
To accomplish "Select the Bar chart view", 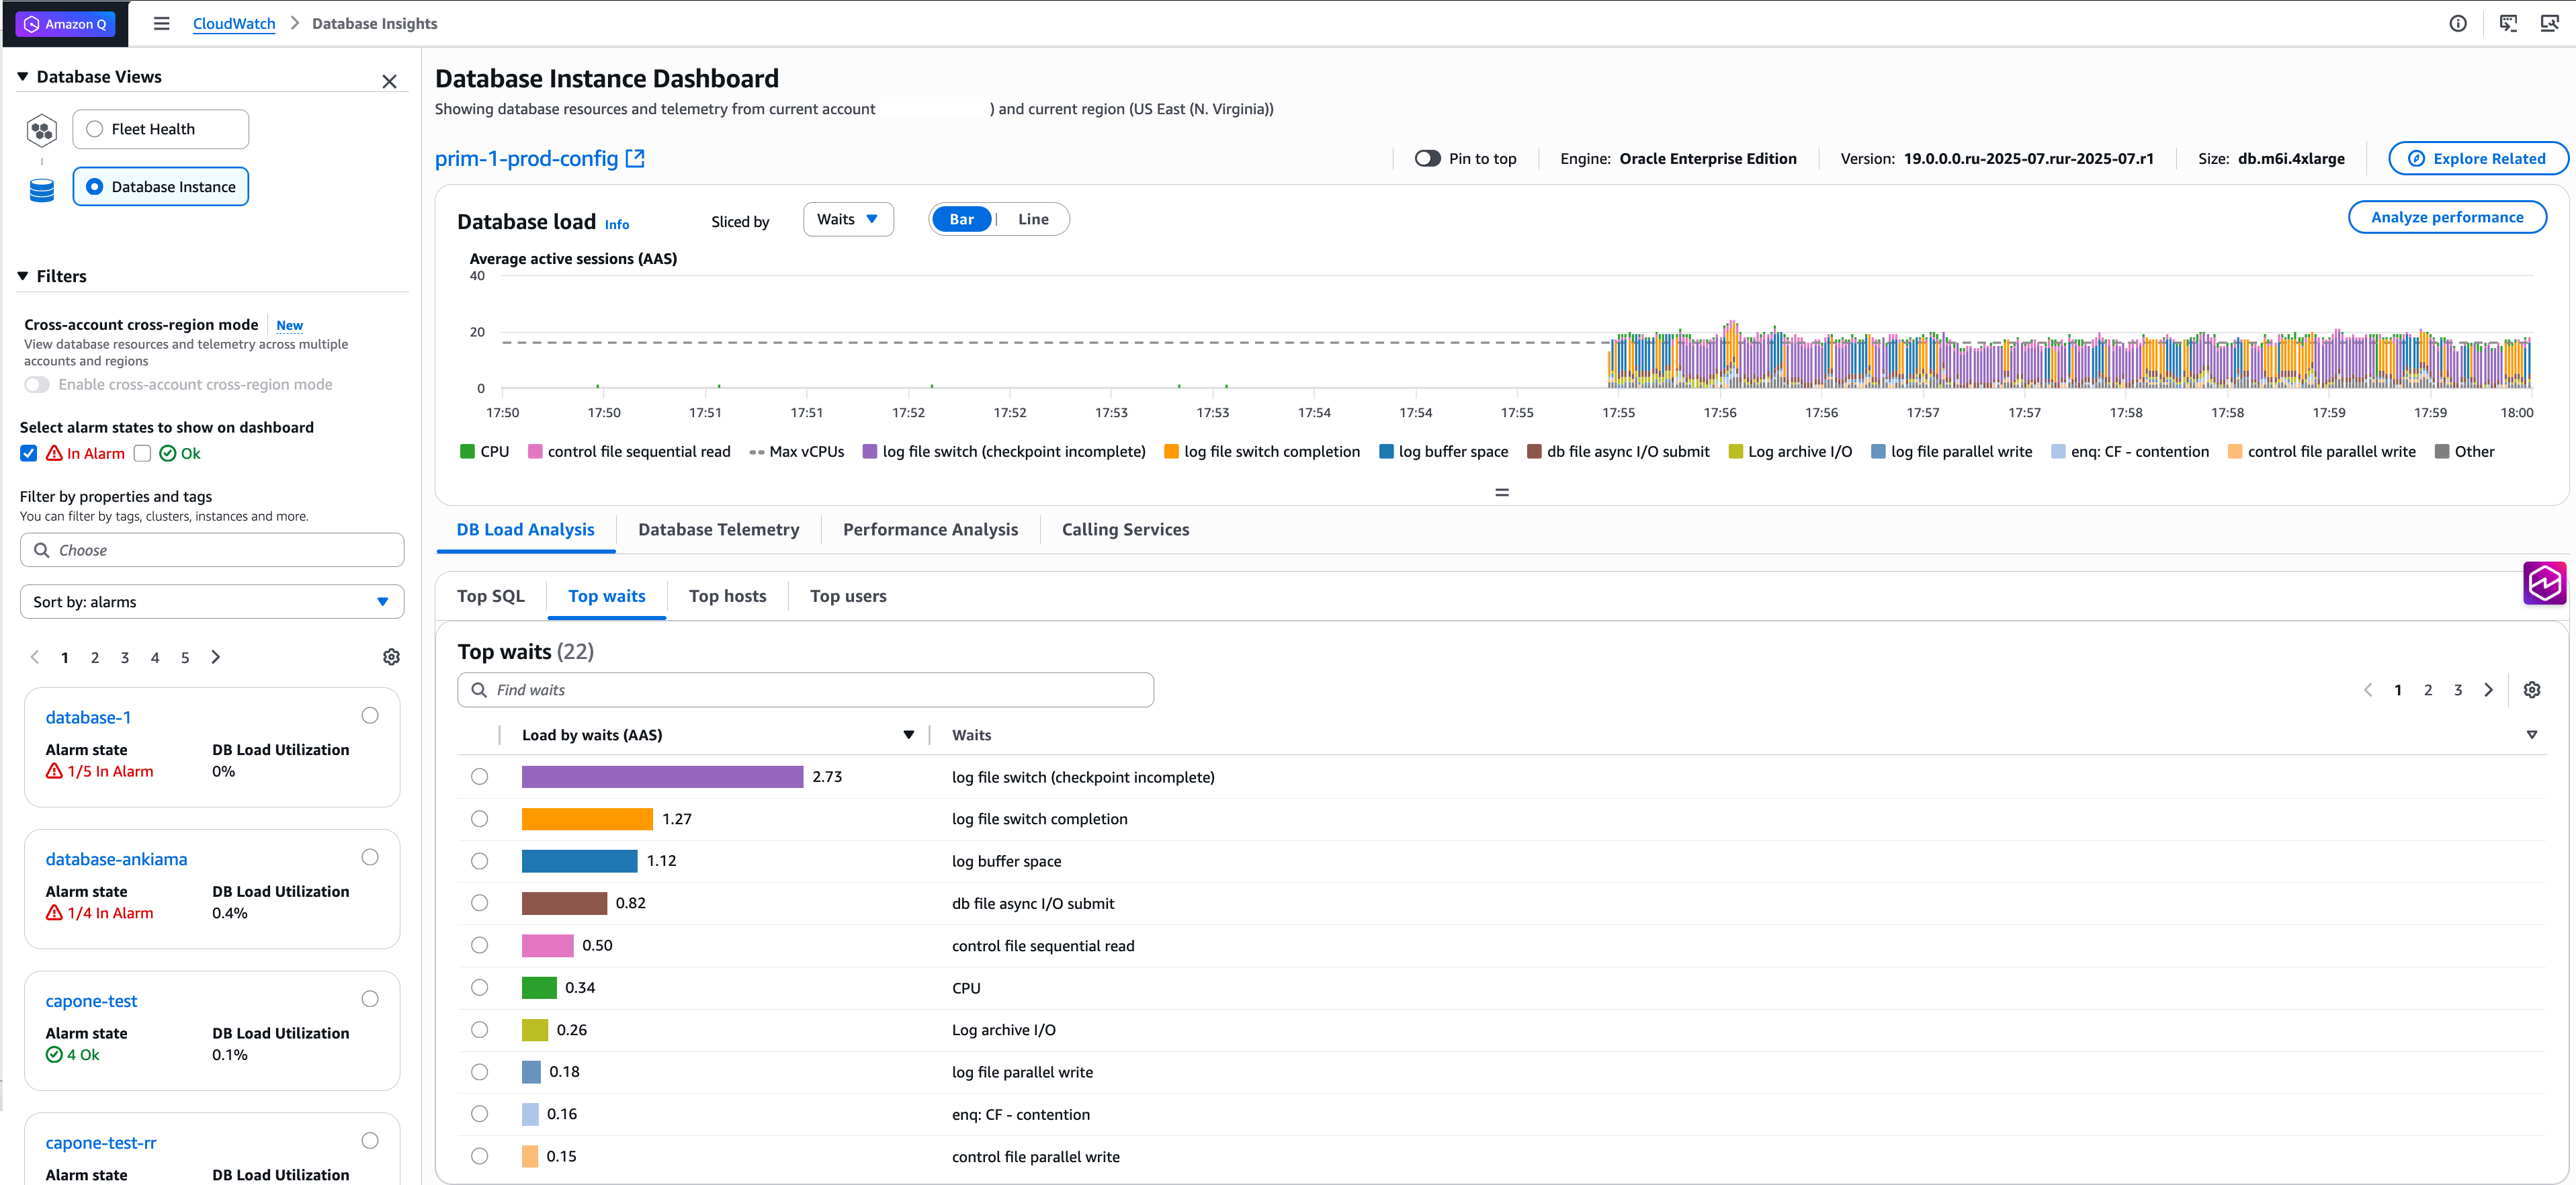I will [x=961, y=219].
